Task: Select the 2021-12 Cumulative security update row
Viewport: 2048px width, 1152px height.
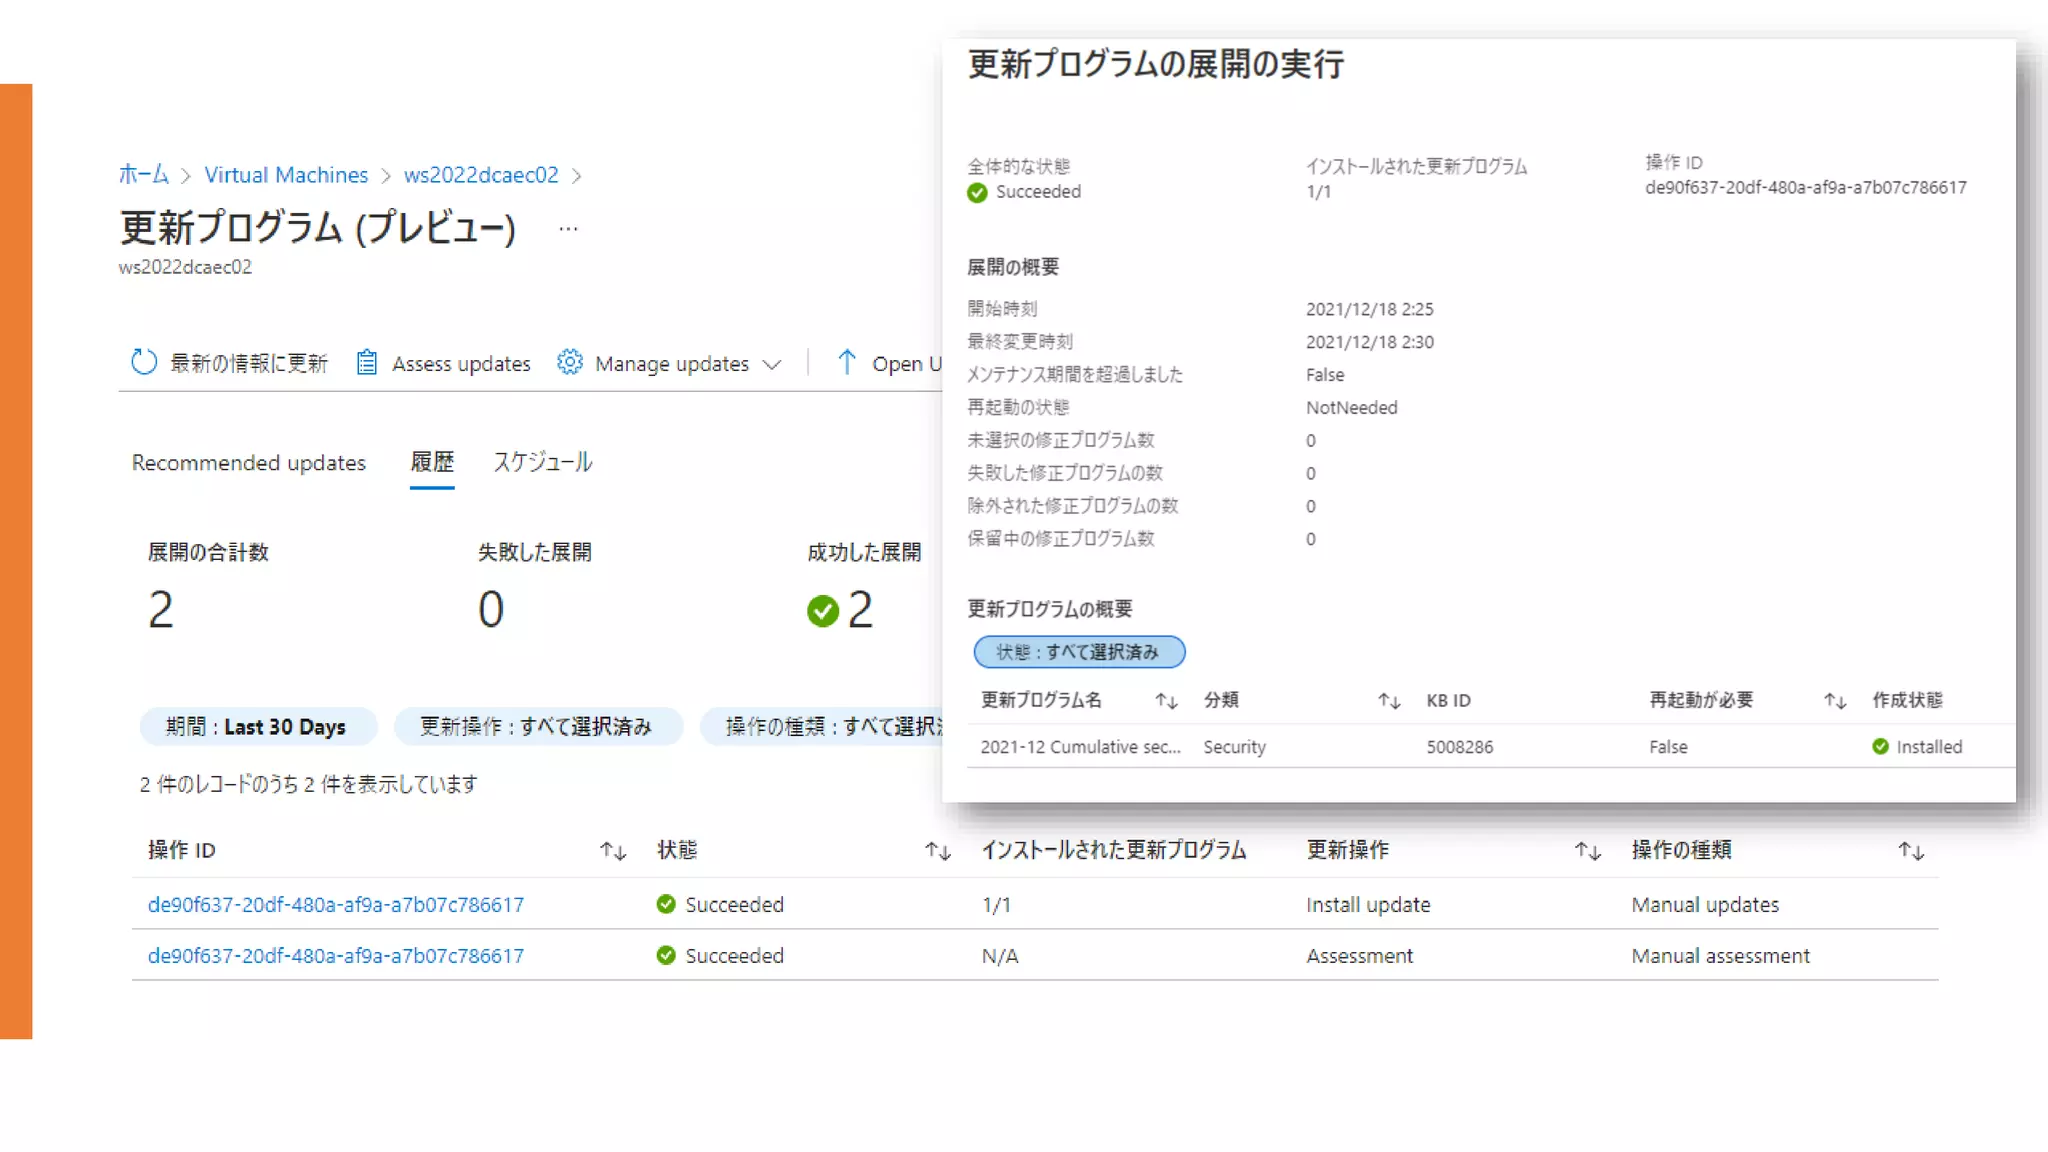Action: click(x=1080, y=747)
